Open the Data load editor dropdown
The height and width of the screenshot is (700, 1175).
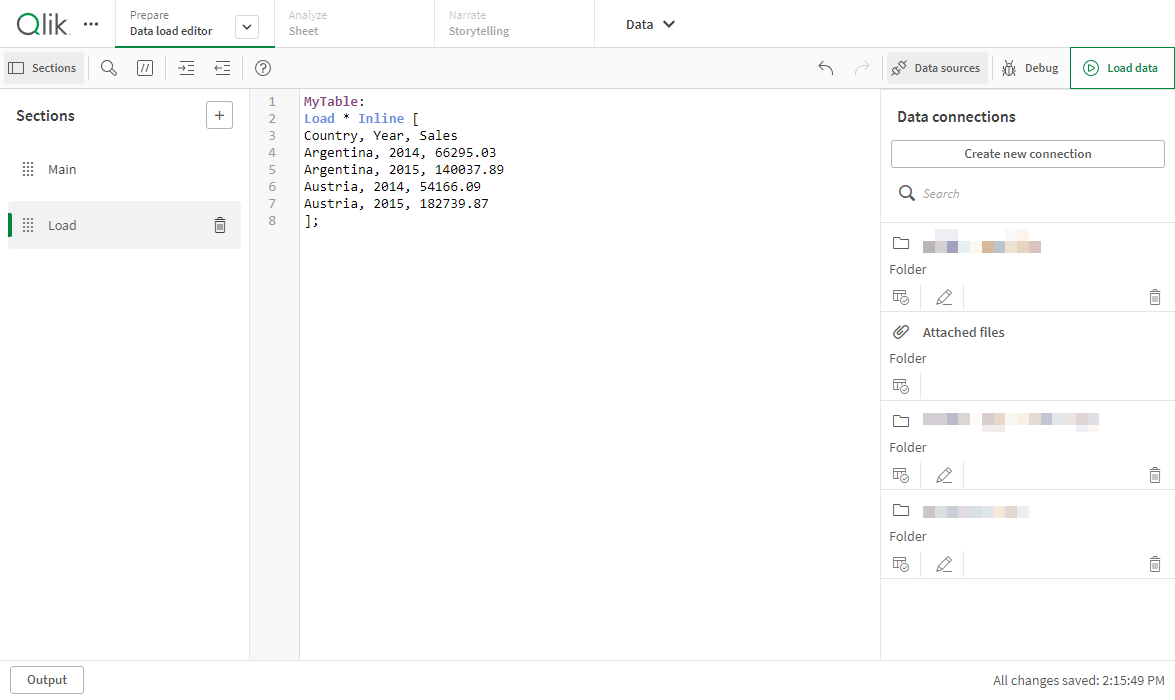[x=246, y=23]
